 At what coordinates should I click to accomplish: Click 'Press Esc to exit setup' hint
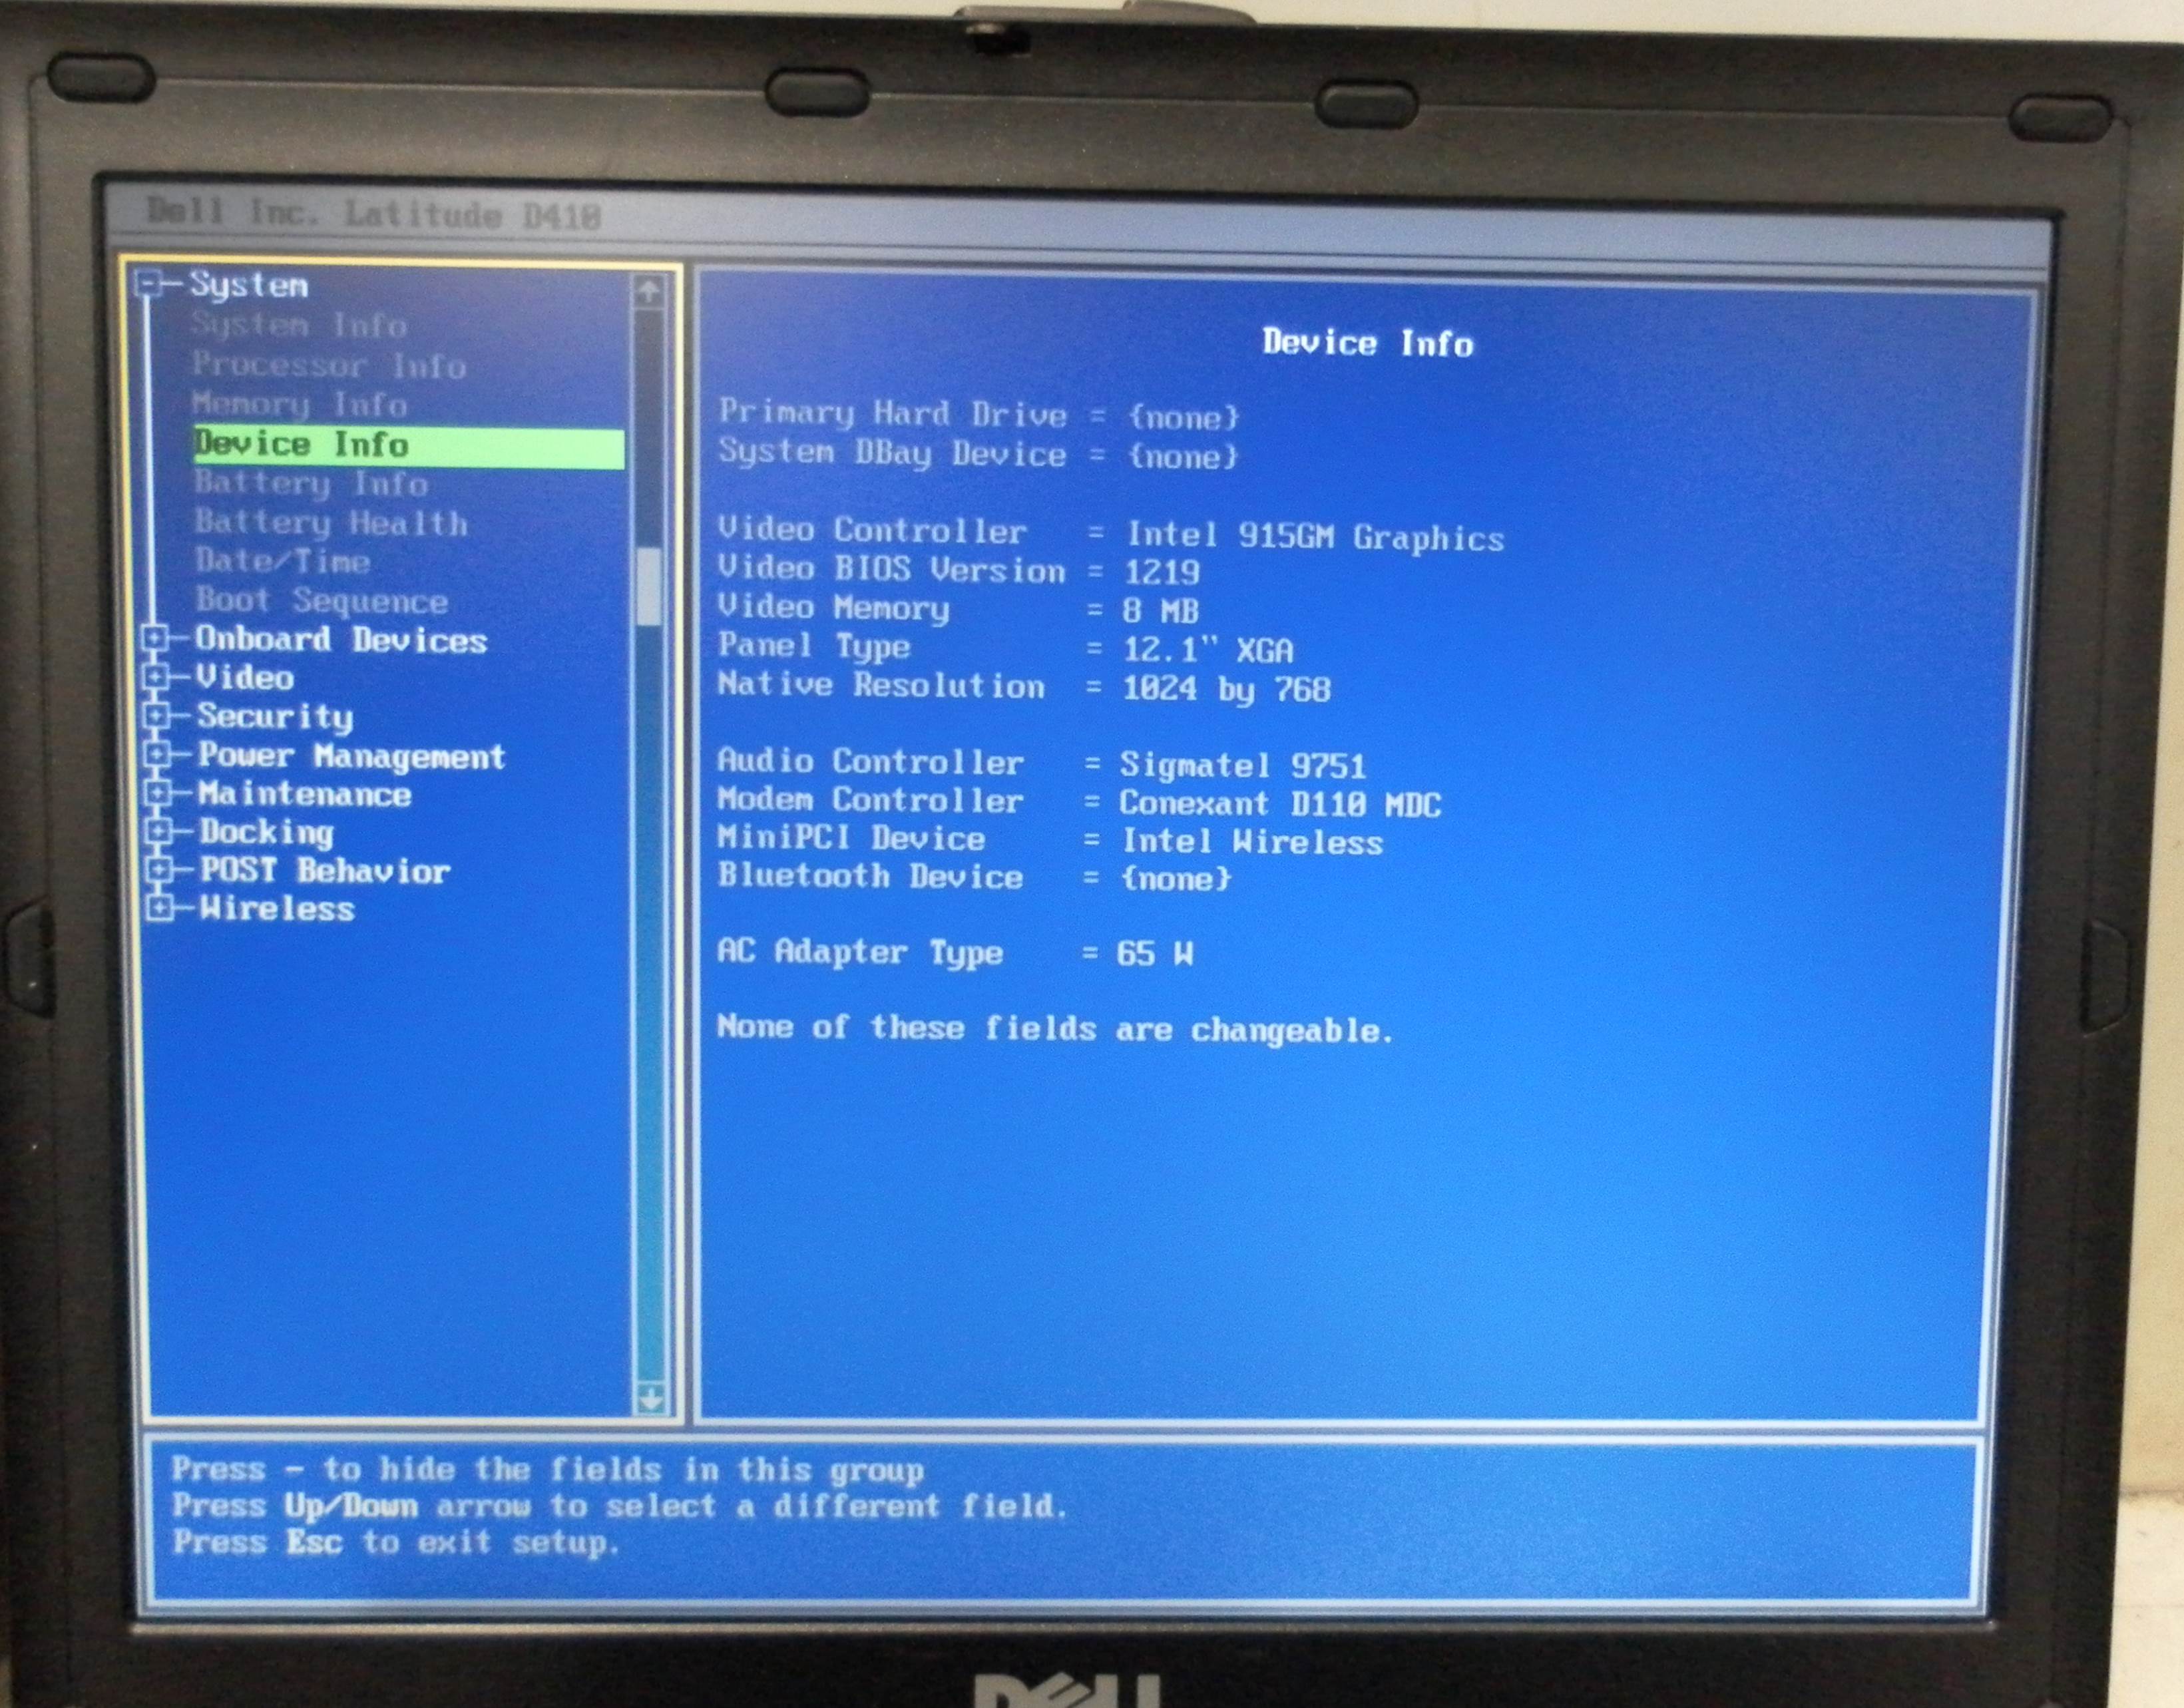pos(396,1543)
